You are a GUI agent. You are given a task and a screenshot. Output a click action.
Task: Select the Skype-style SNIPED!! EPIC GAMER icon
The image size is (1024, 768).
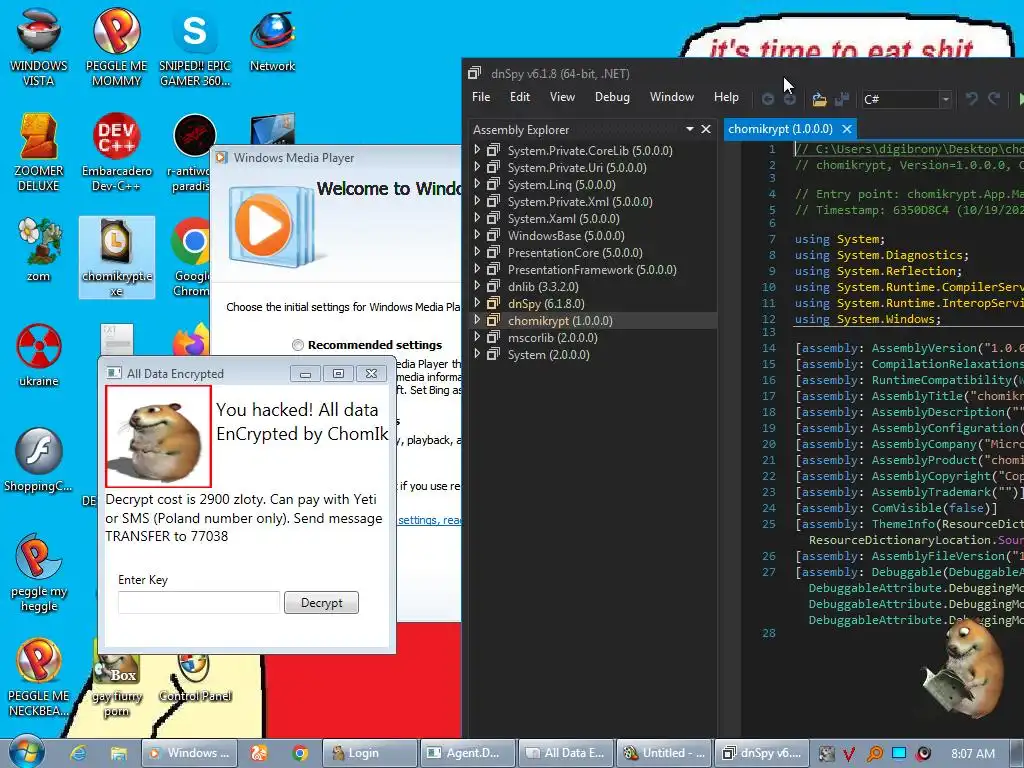[x=195, y=47]
